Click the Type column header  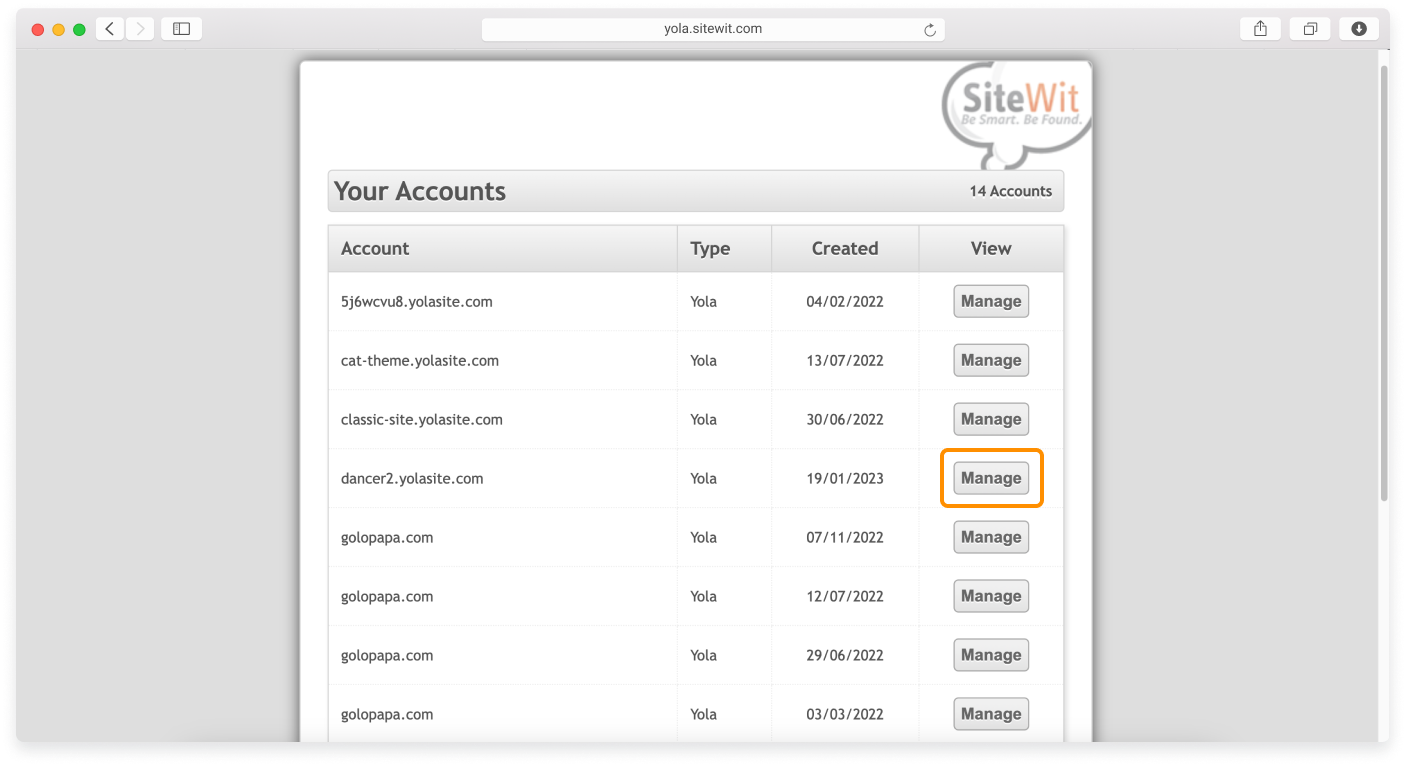pyautogui.click(x=706, y=248)
